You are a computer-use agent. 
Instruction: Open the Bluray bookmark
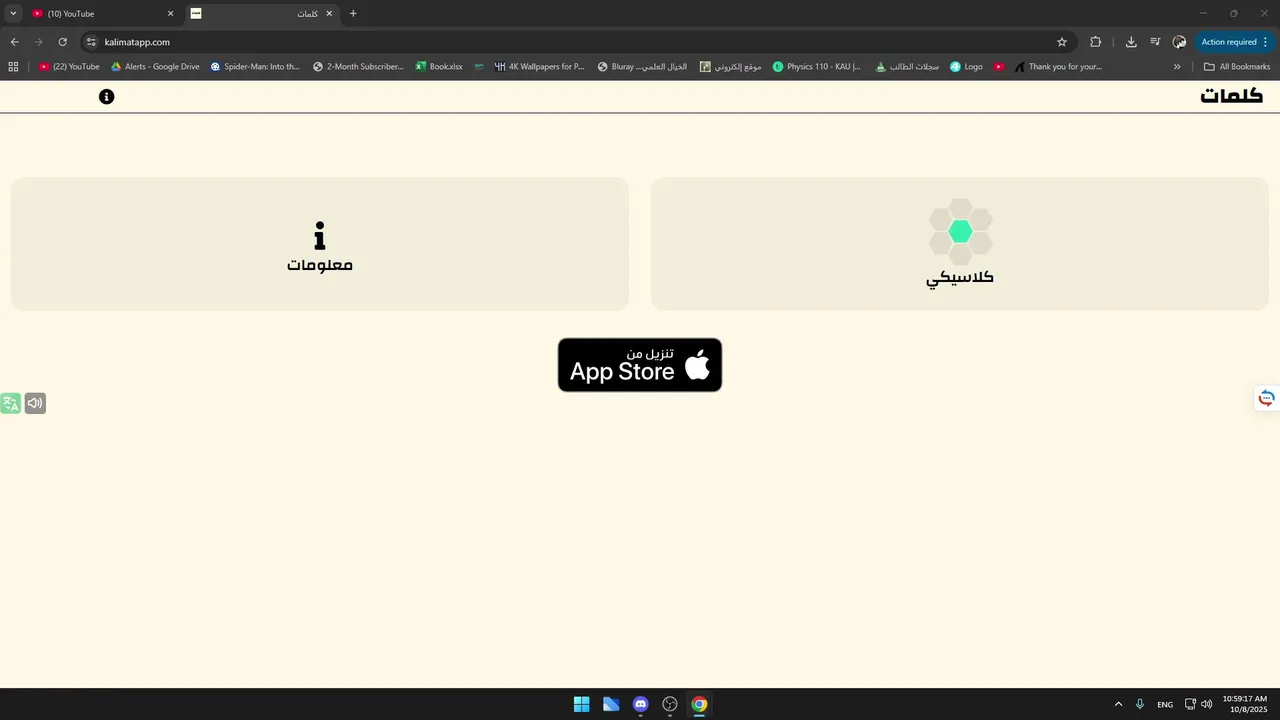tap(642, 67)
